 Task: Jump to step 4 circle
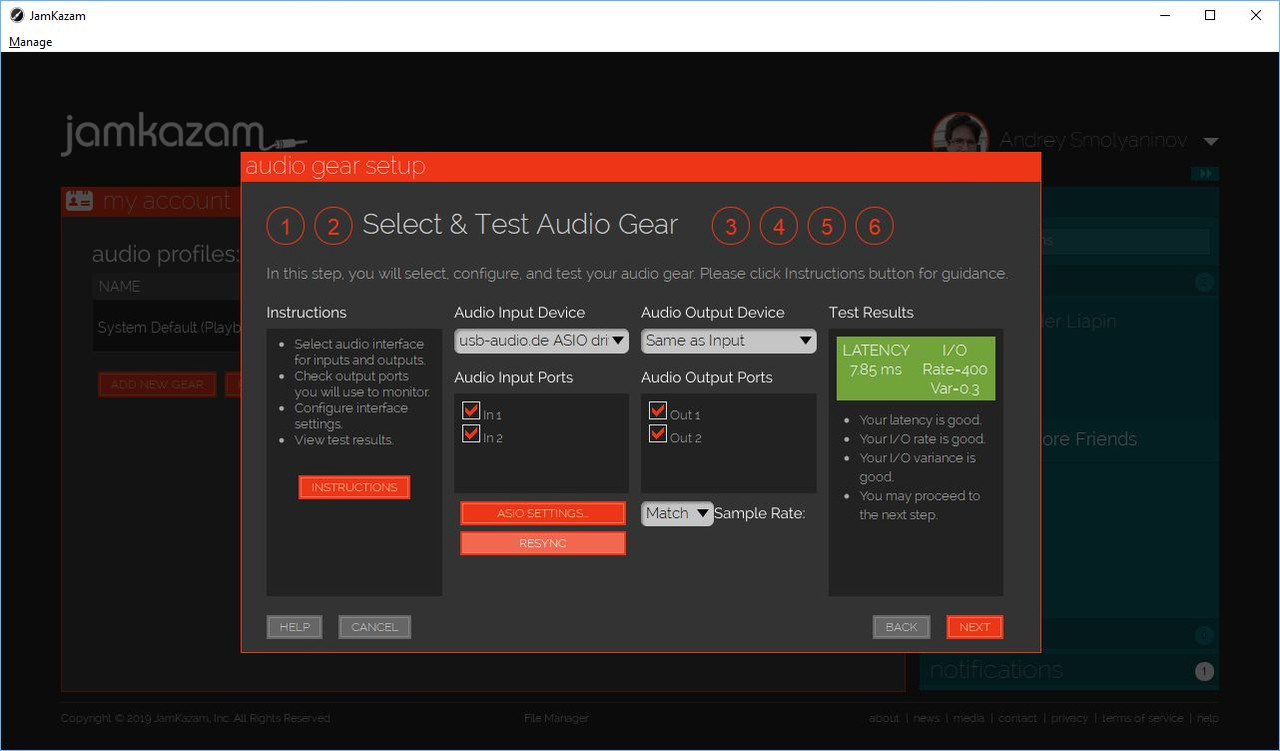(x=778, y=227)
